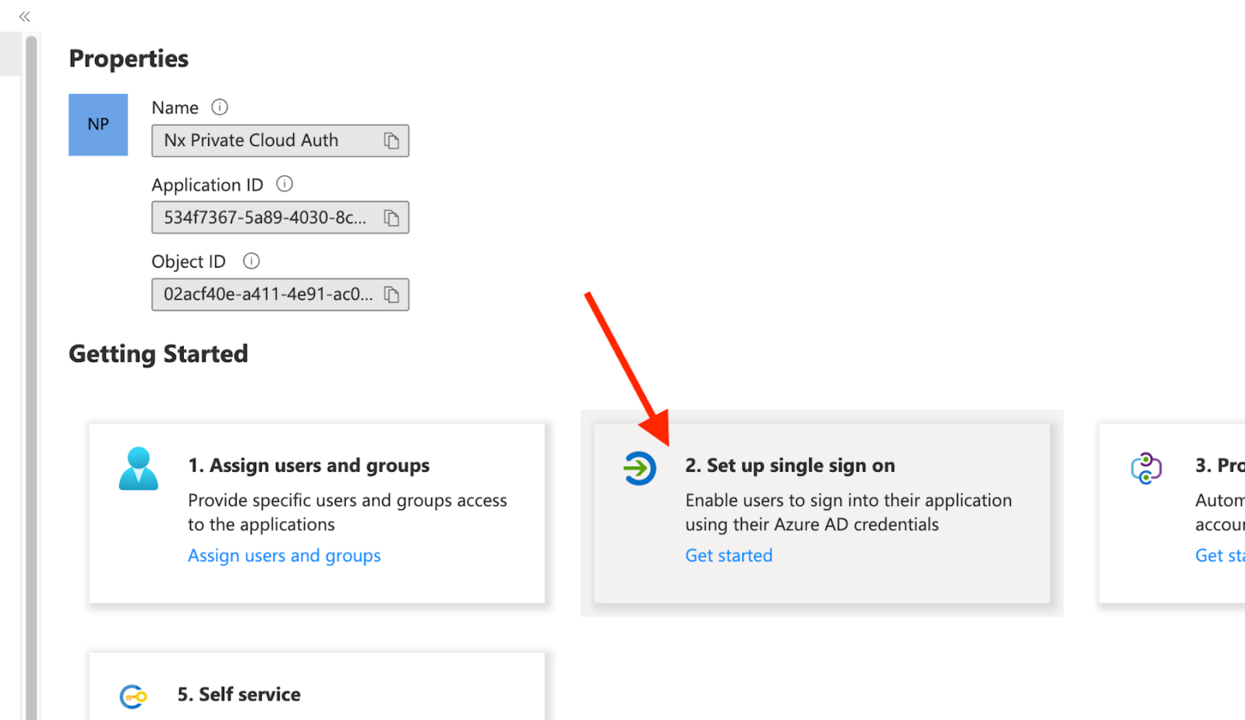Click the info icon beside Application ID

pos(284,183)
